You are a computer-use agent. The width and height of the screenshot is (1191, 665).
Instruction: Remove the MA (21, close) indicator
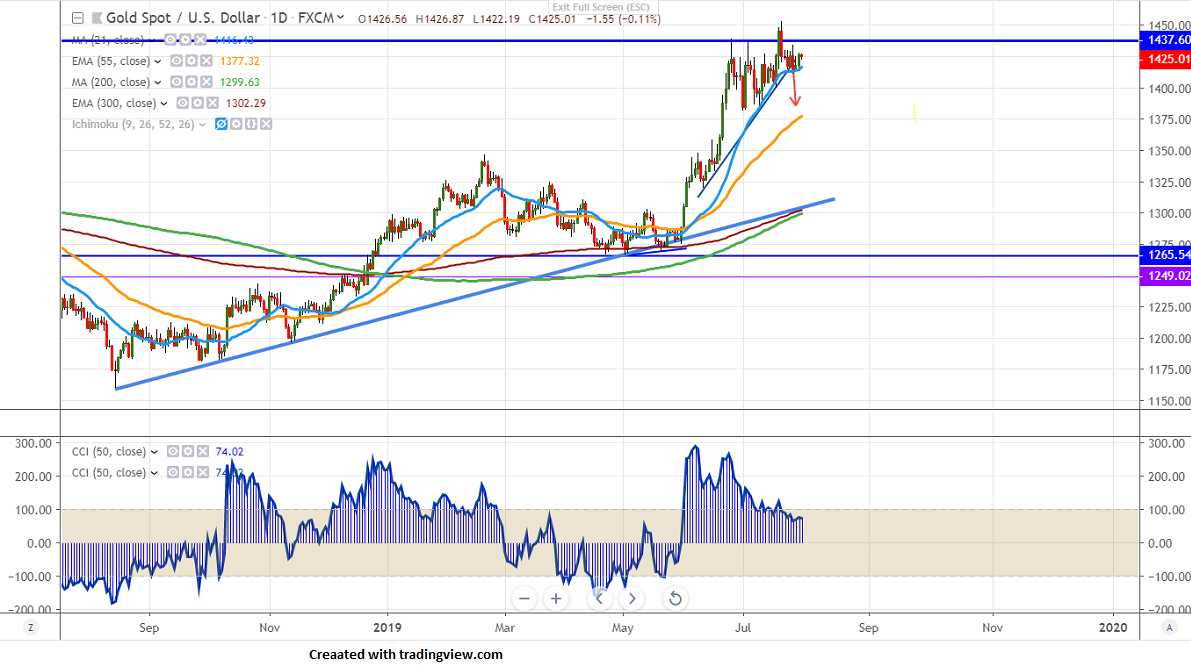tap(200, 40)
